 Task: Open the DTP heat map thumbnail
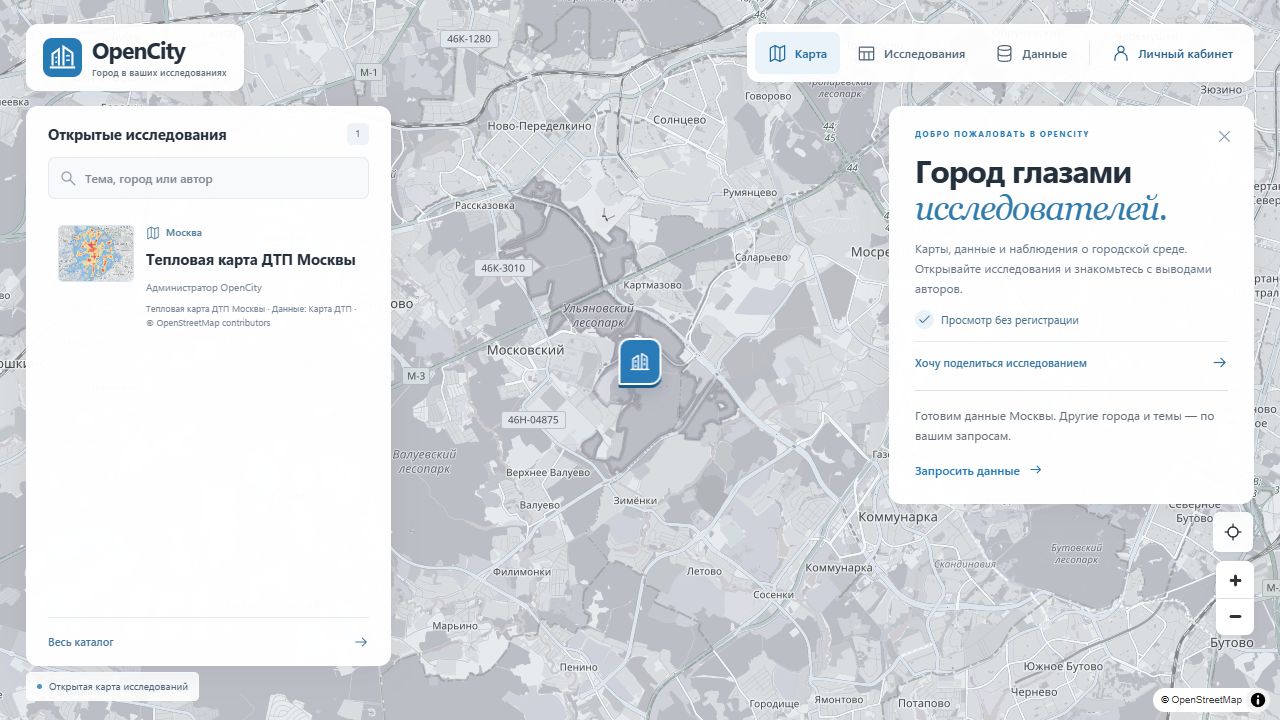96,253
